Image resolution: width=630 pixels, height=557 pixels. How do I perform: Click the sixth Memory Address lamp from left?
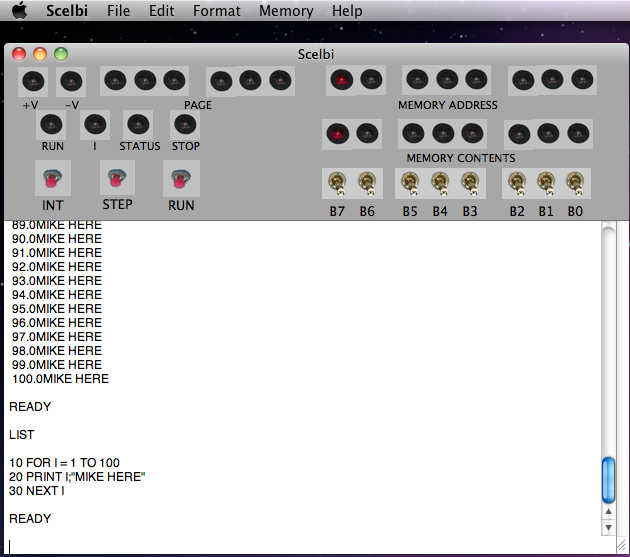click(x=523, y=80)
